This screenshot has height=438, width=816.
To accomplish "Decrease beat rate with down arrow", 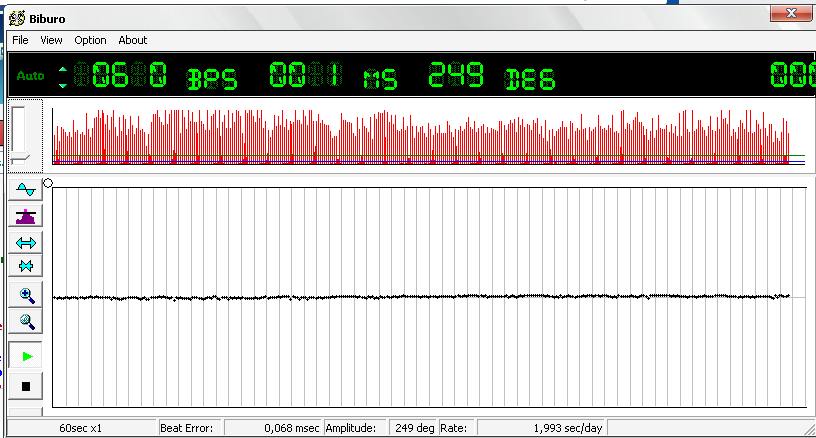I will point(64,84).
